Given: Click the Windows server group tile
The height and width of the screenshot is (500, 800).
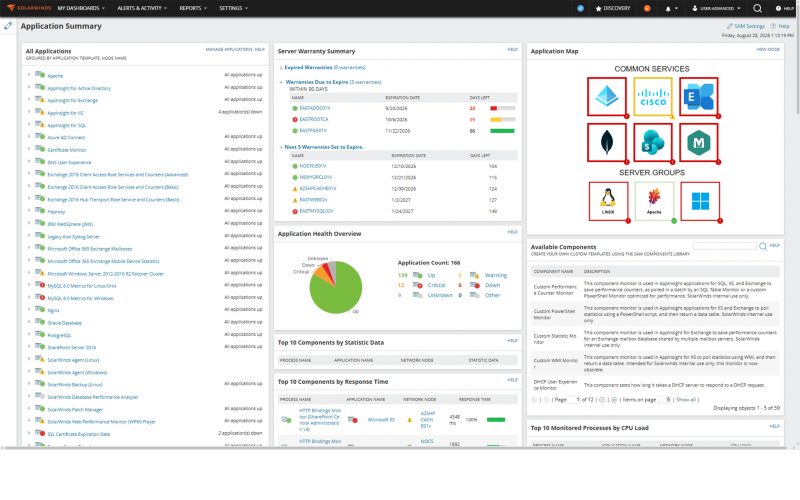Looking at the screenshot, I should coord(700,201).
